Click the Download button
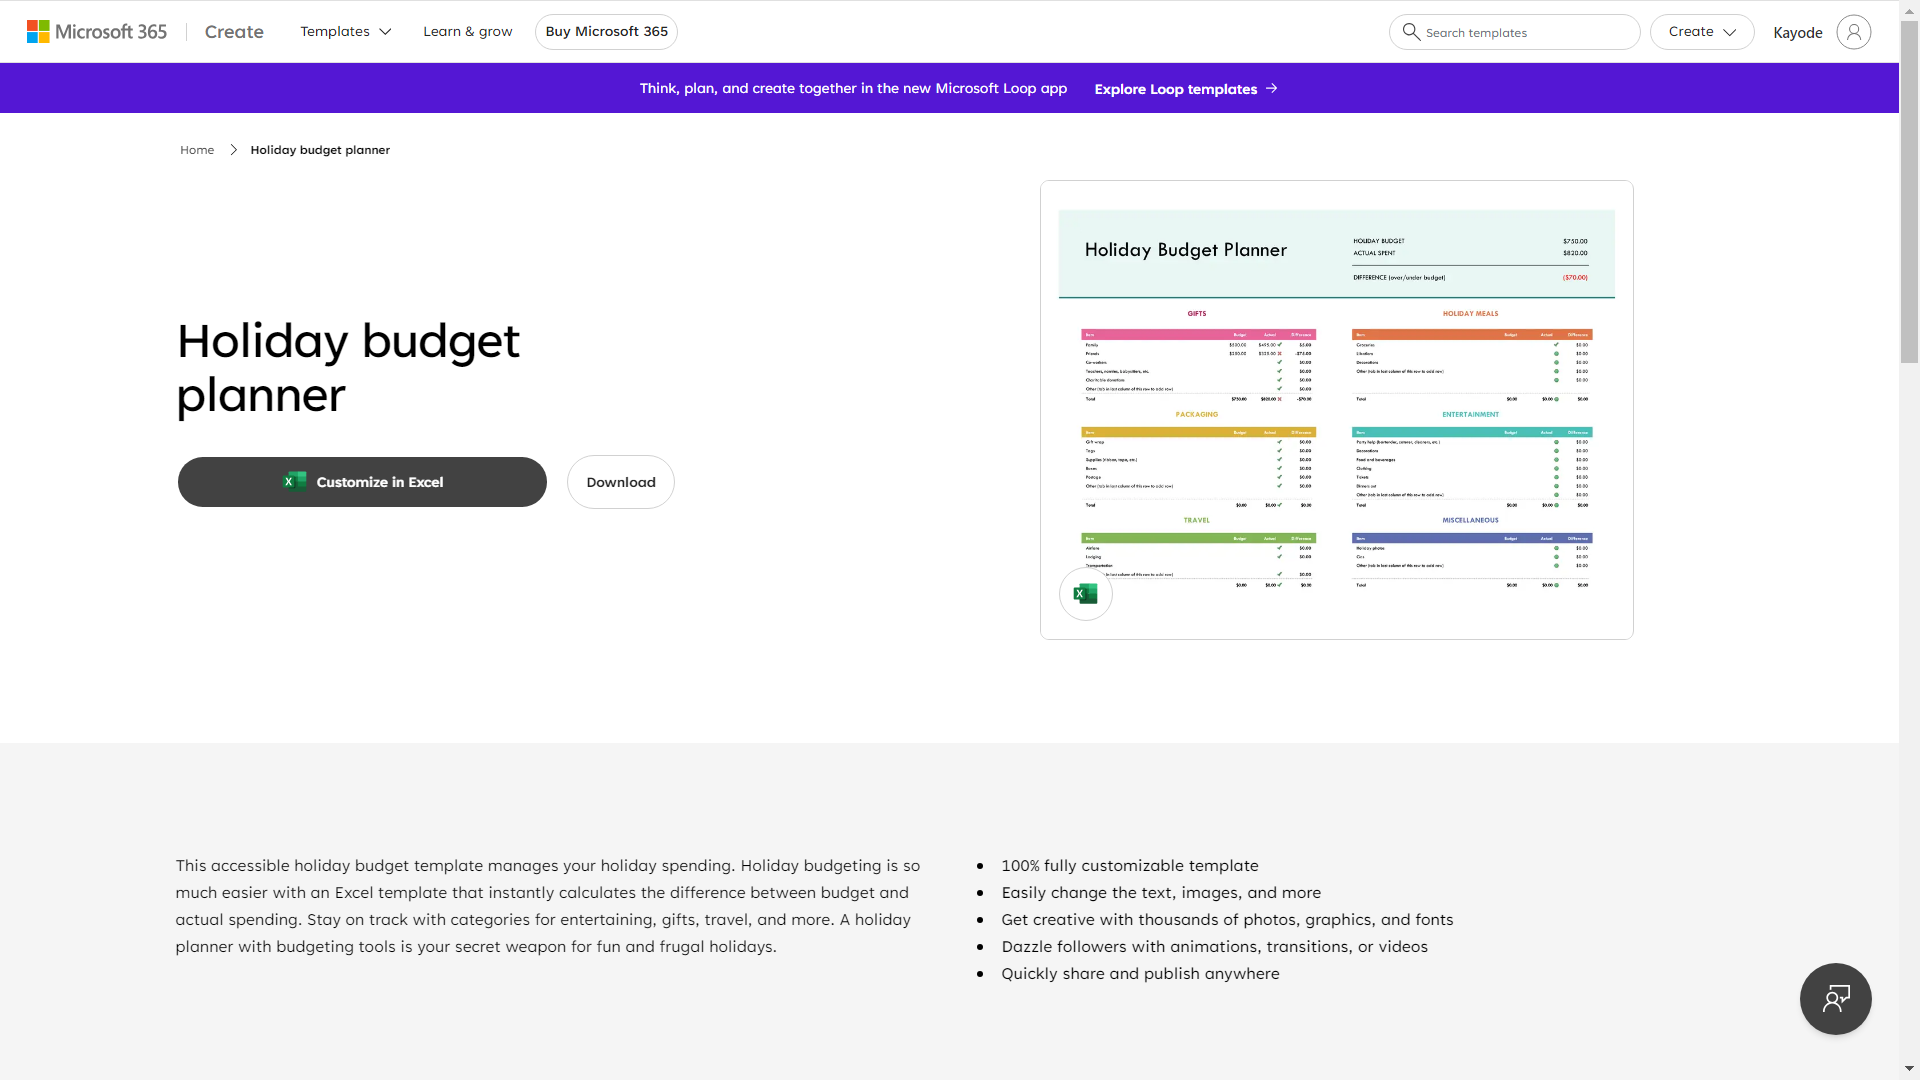The image size is (1920, 1080). click(x=621, y=481)
